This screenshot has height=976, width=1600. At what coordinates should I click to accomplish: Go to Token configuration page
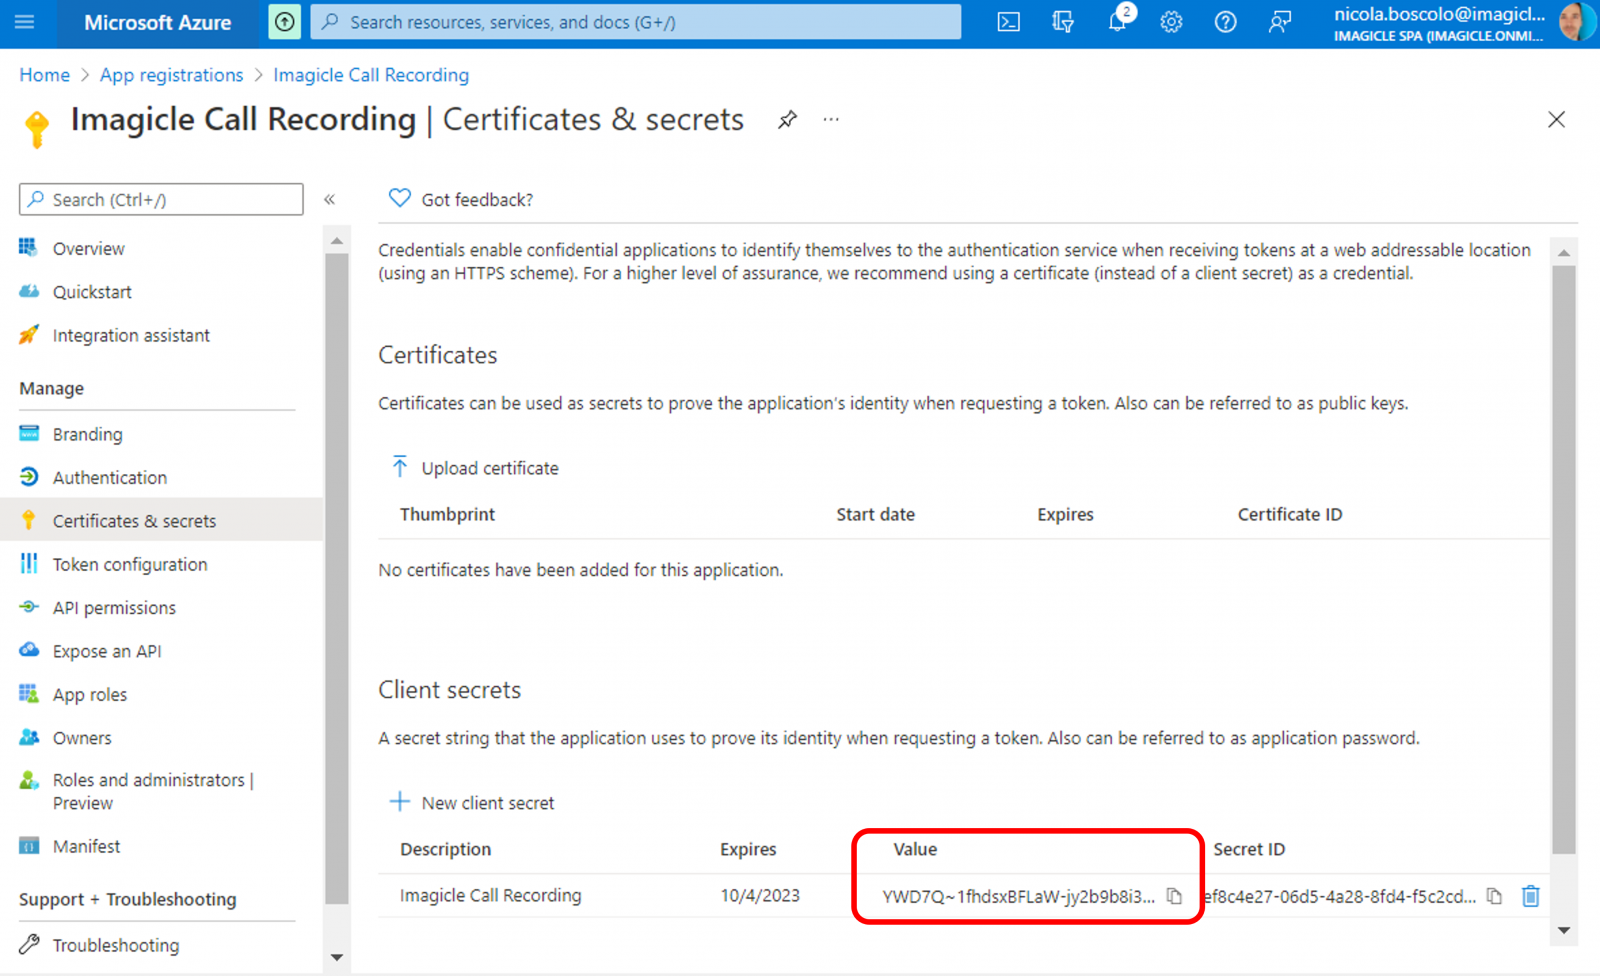pos(130,564)
